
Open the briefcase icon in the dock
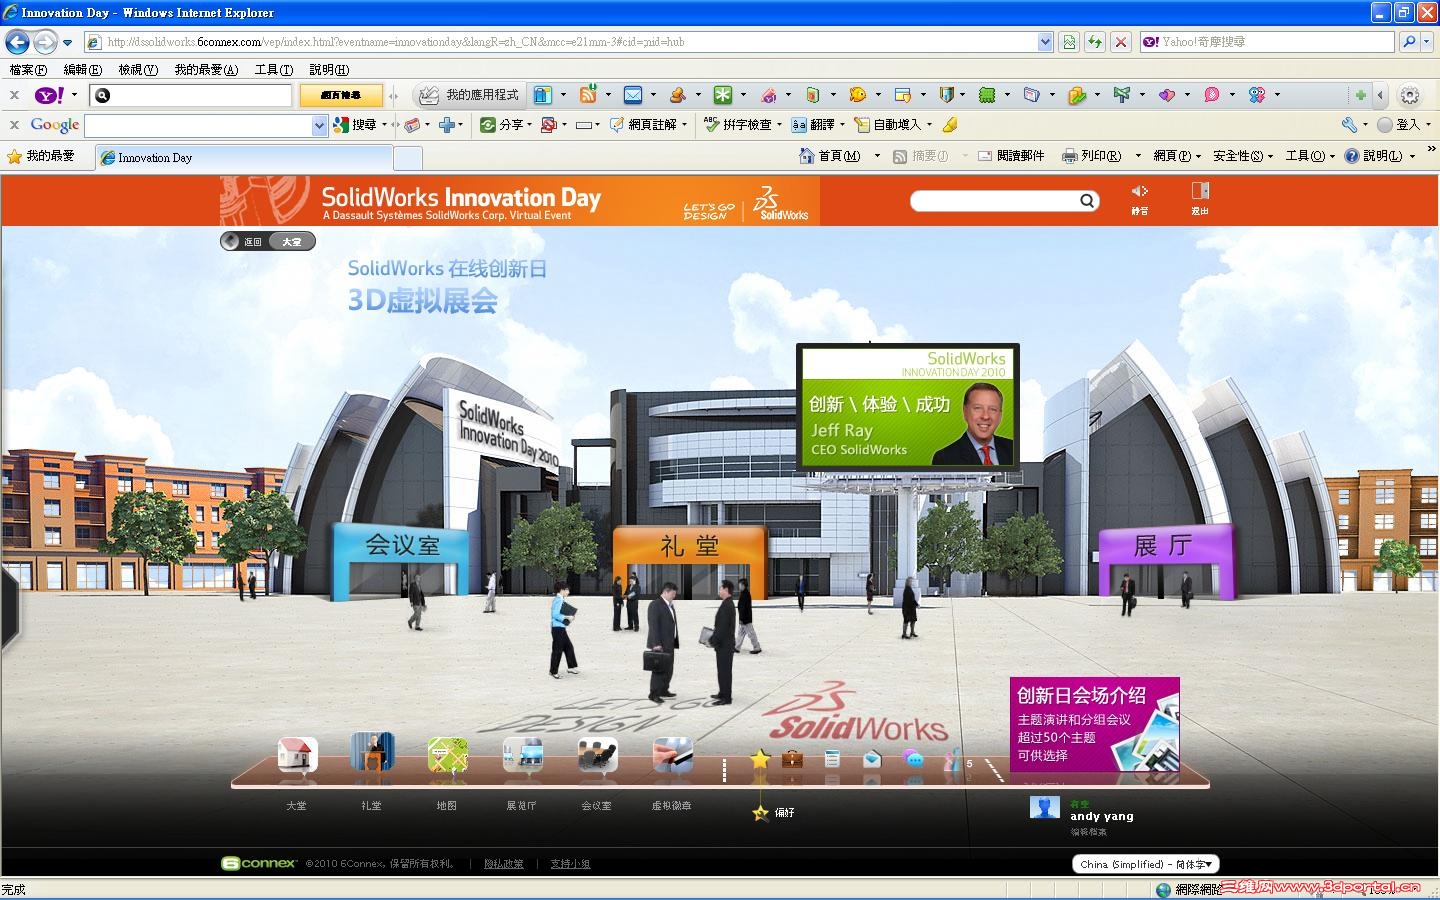792,759
